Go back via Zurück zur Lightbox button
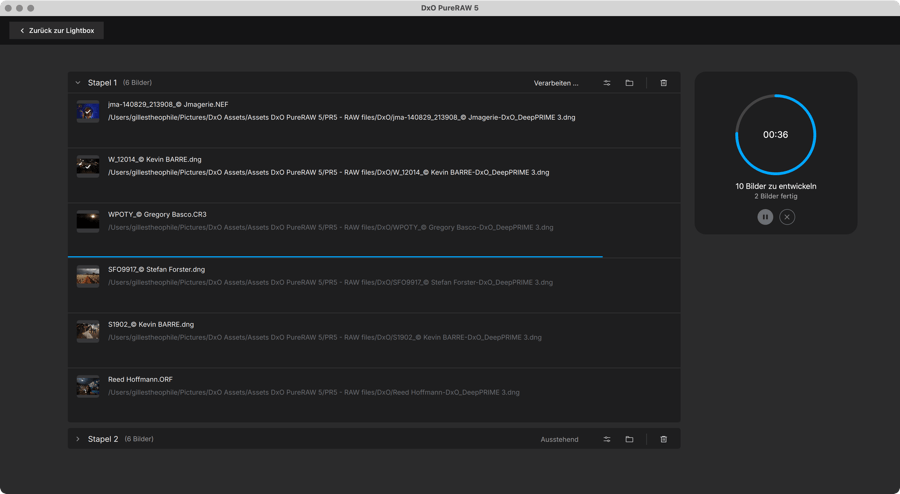The image size is (900, 494). (x=56, y=30)
